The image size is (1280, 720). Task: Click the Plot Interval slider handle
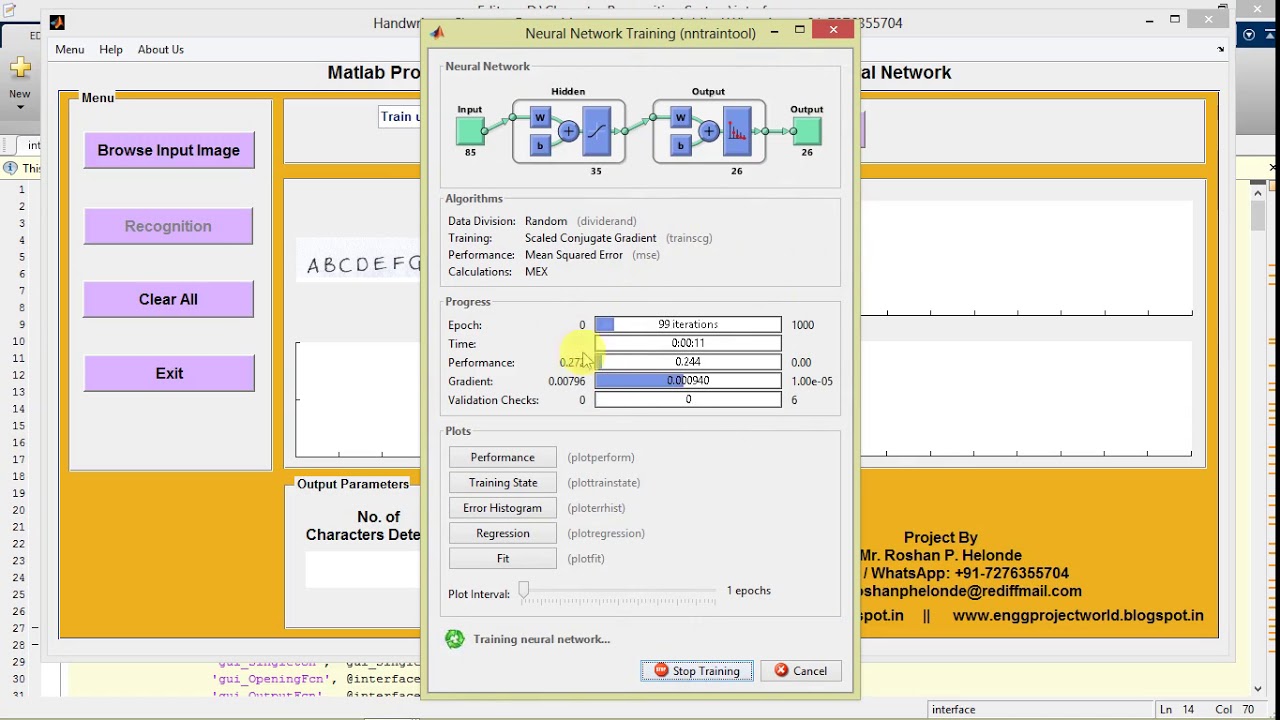[523, 591]
